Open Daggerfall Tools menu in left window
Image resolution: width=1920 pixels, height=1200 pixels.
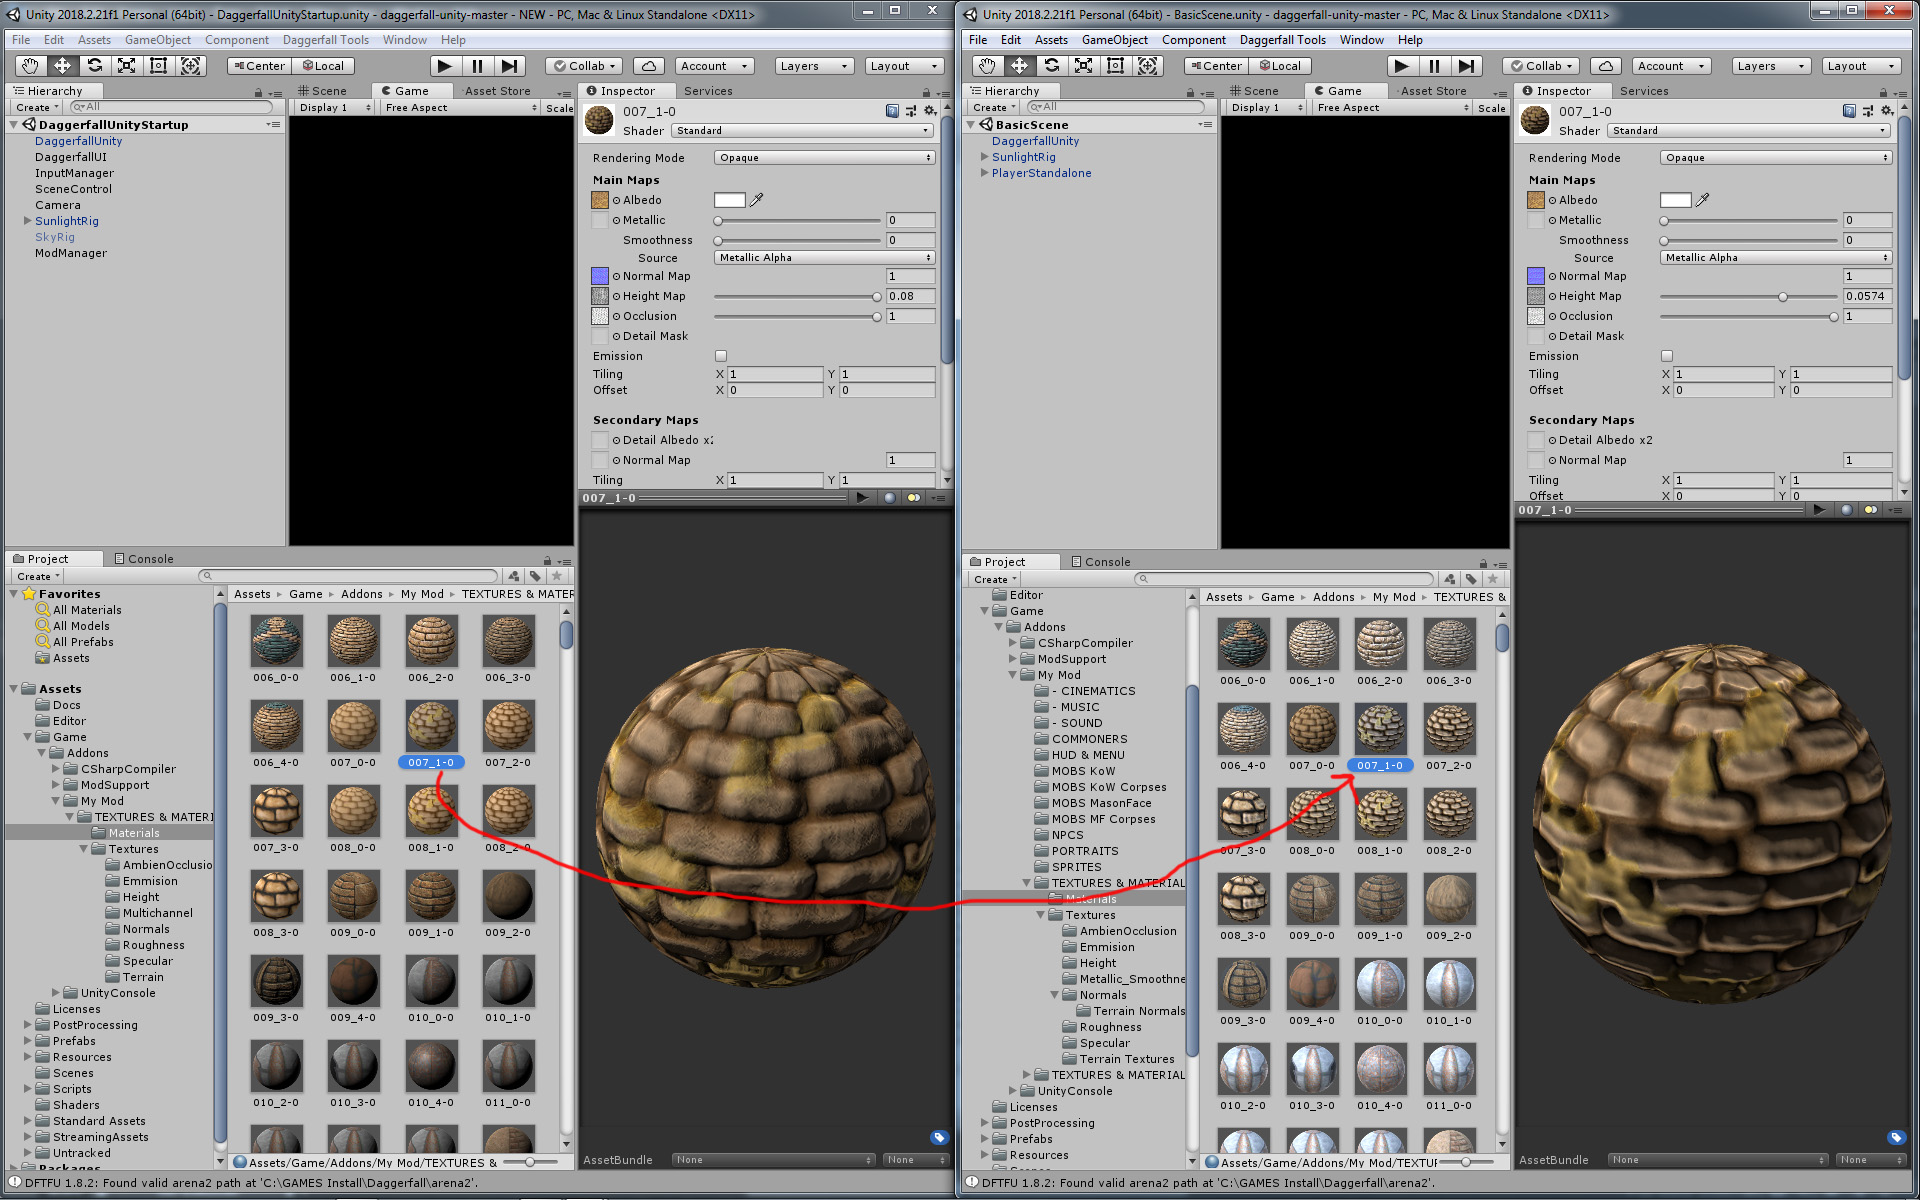click(x=325, y=40)
